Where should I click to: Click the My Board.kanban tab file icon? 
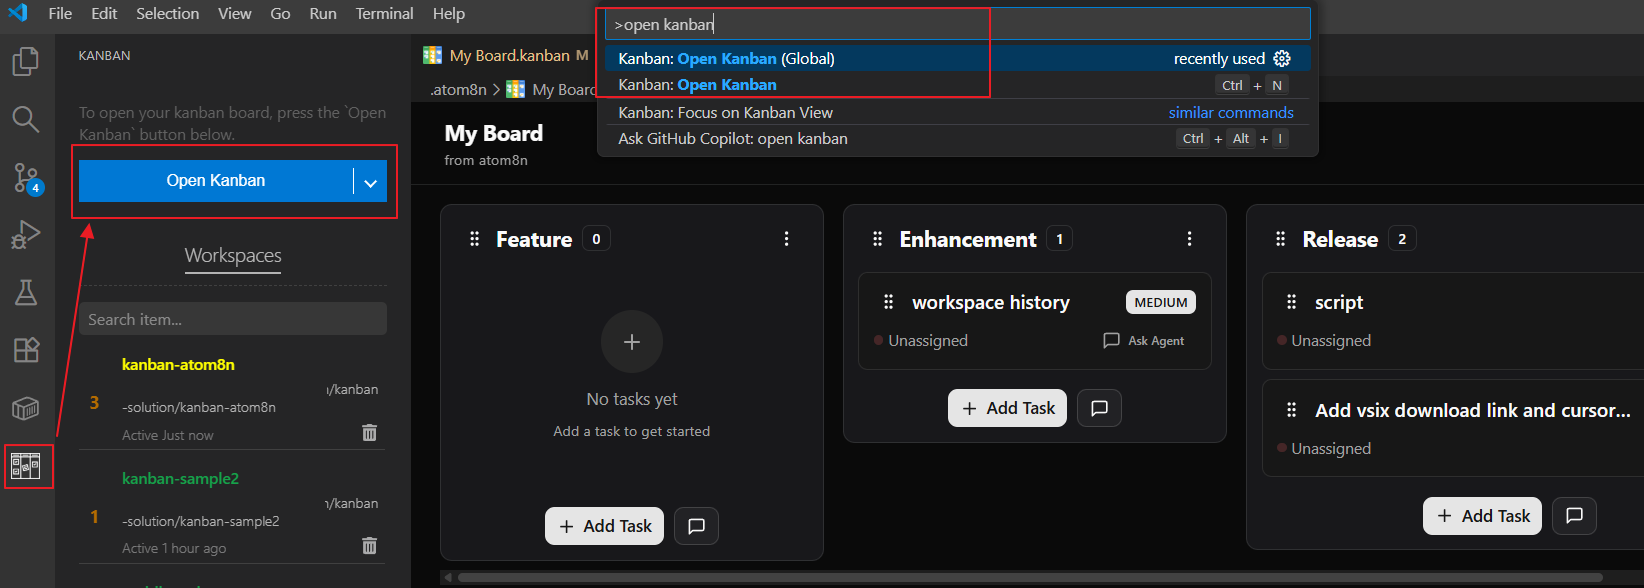[432, 55]
